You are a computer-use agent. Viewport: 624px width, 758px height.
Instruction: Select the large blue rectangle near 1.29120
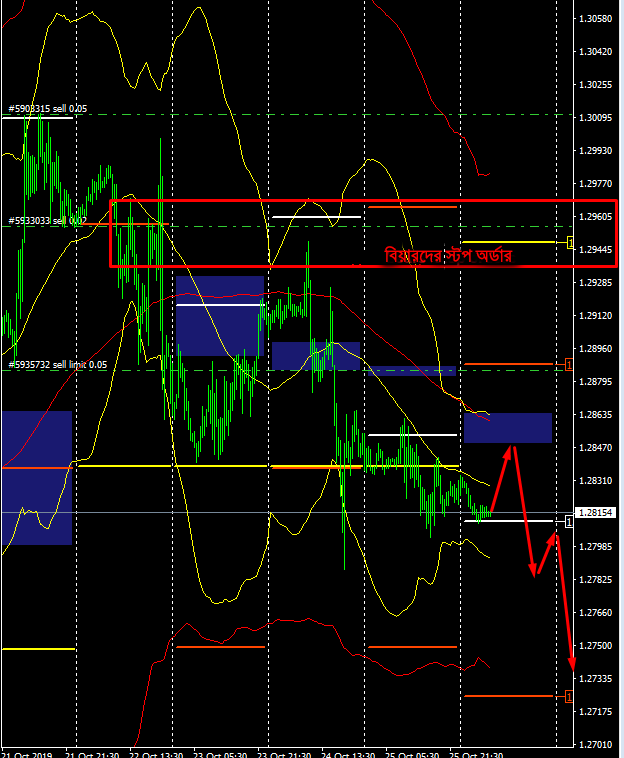(x=219, y=316)
